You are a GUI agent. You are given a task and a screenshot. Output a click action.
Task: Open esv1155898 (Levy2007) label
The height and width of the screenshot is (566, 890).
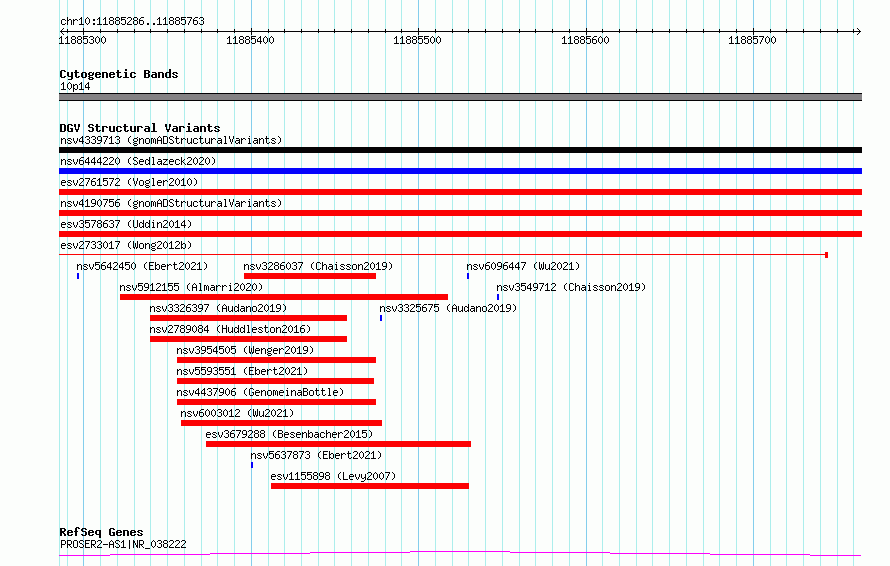coord(333,476)
